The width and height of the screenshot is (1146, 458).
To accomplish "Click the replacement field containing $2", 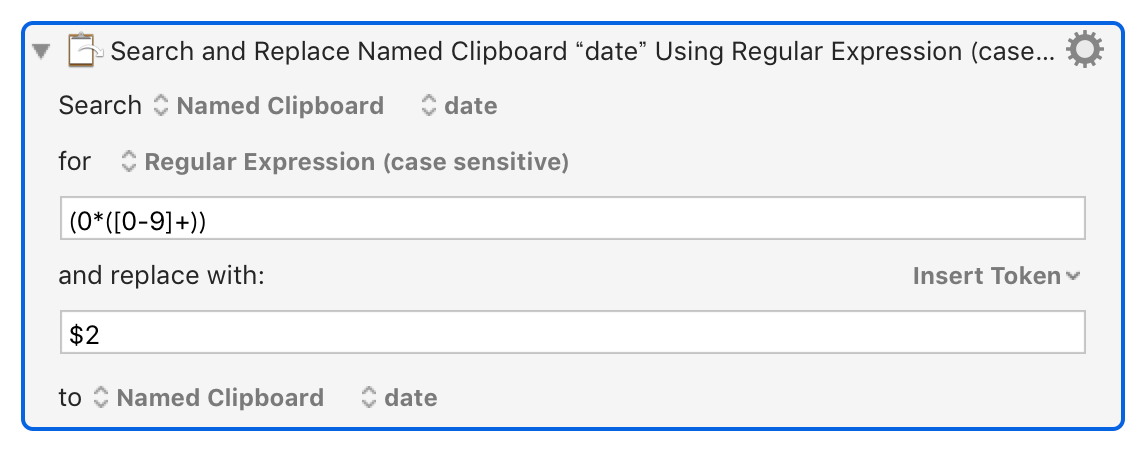I will (x=572, y=332).
